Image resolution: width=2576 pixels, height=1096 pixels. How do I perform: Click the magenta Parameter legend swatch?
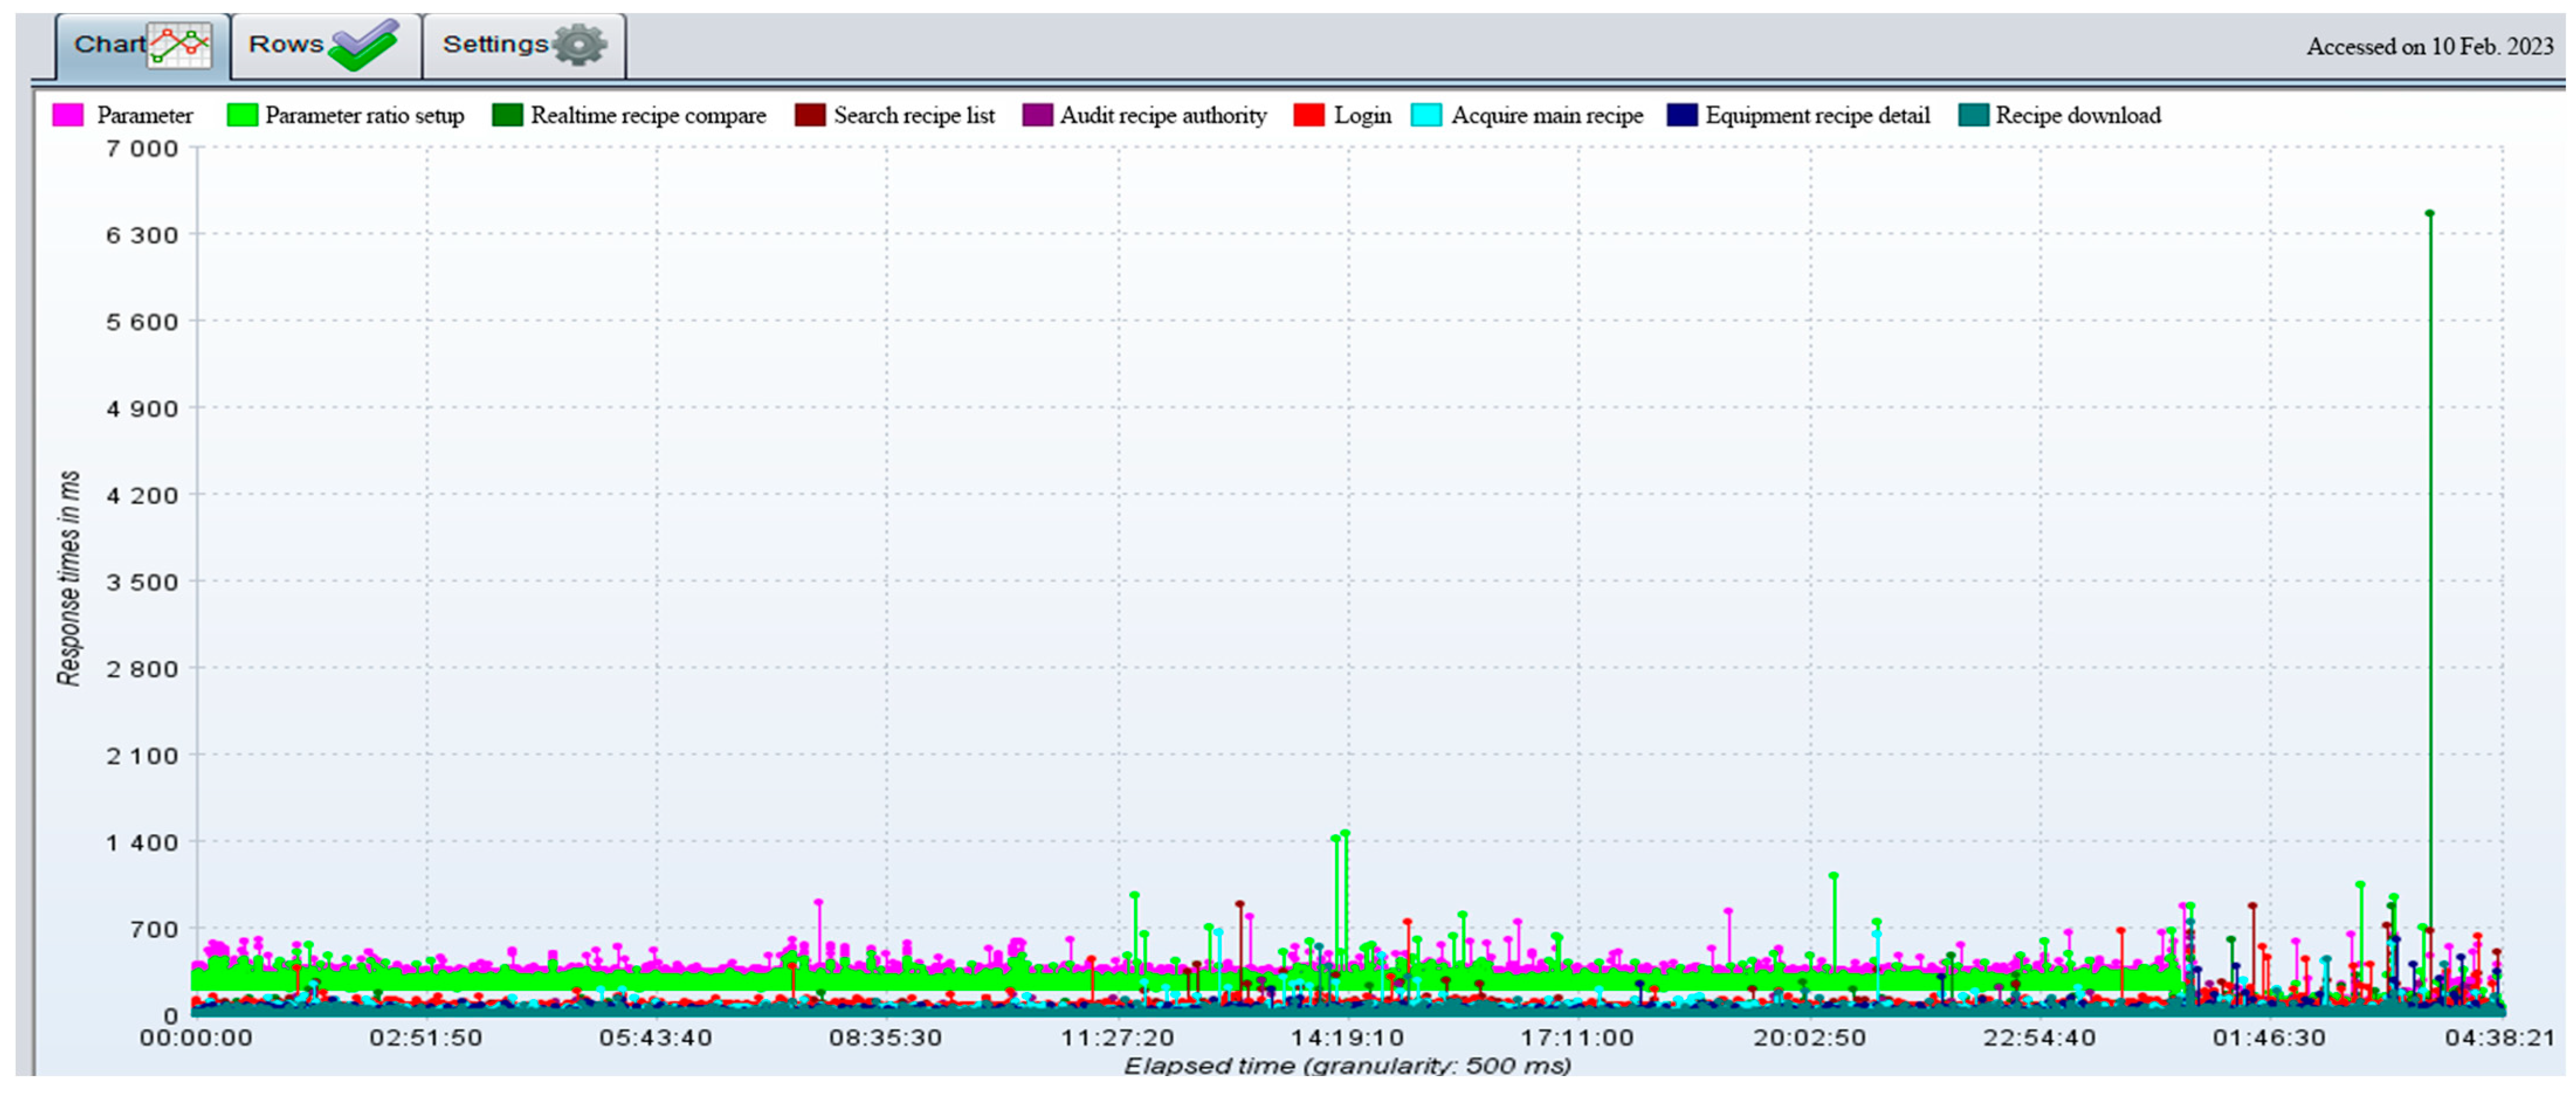pyautogui.click(x=68, y=115)
